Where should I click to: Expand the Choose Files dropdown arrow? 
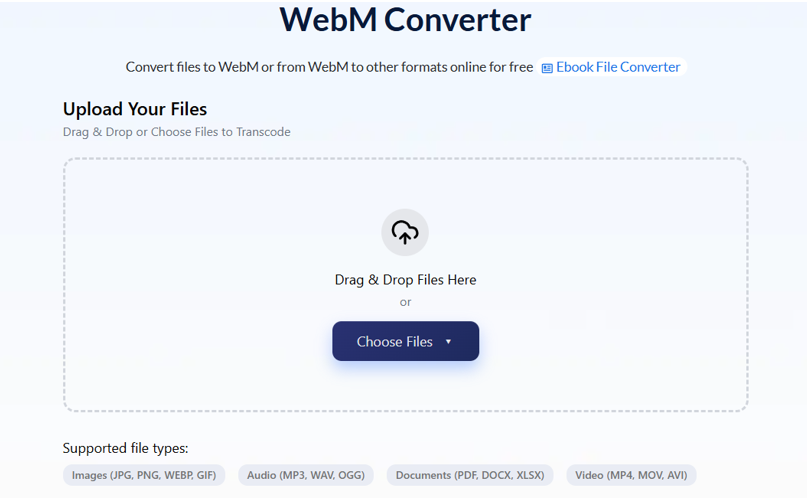tap(448, 341)
